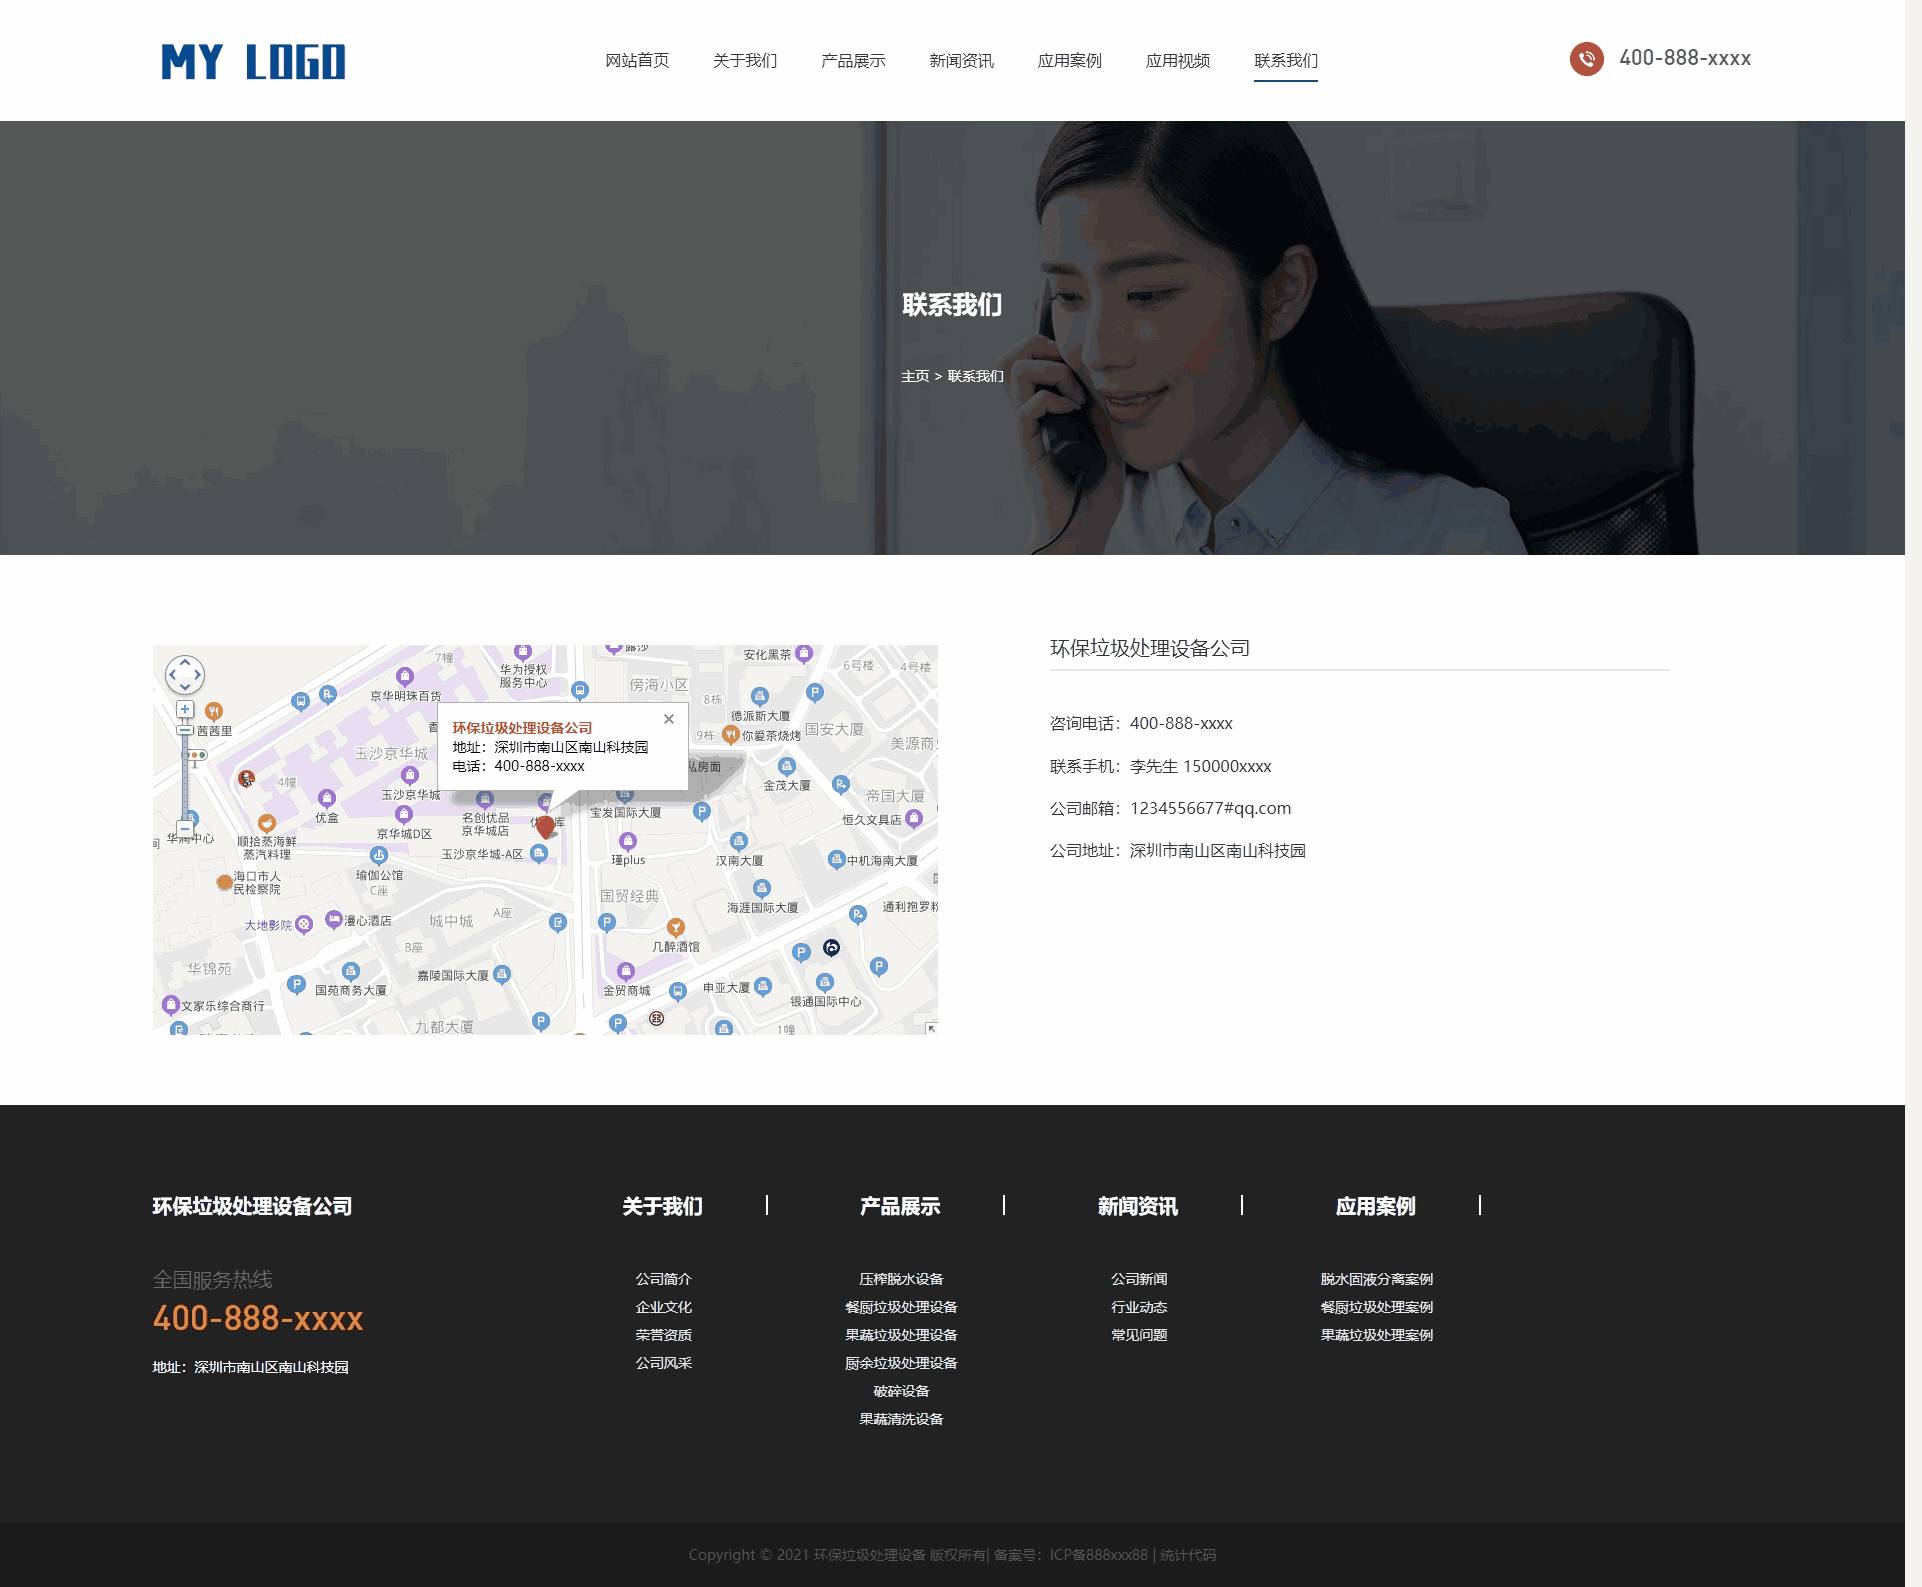Open the 网站首页 navigation item
Viewport: 1922px width, 1587px height.
coord(637,61)
